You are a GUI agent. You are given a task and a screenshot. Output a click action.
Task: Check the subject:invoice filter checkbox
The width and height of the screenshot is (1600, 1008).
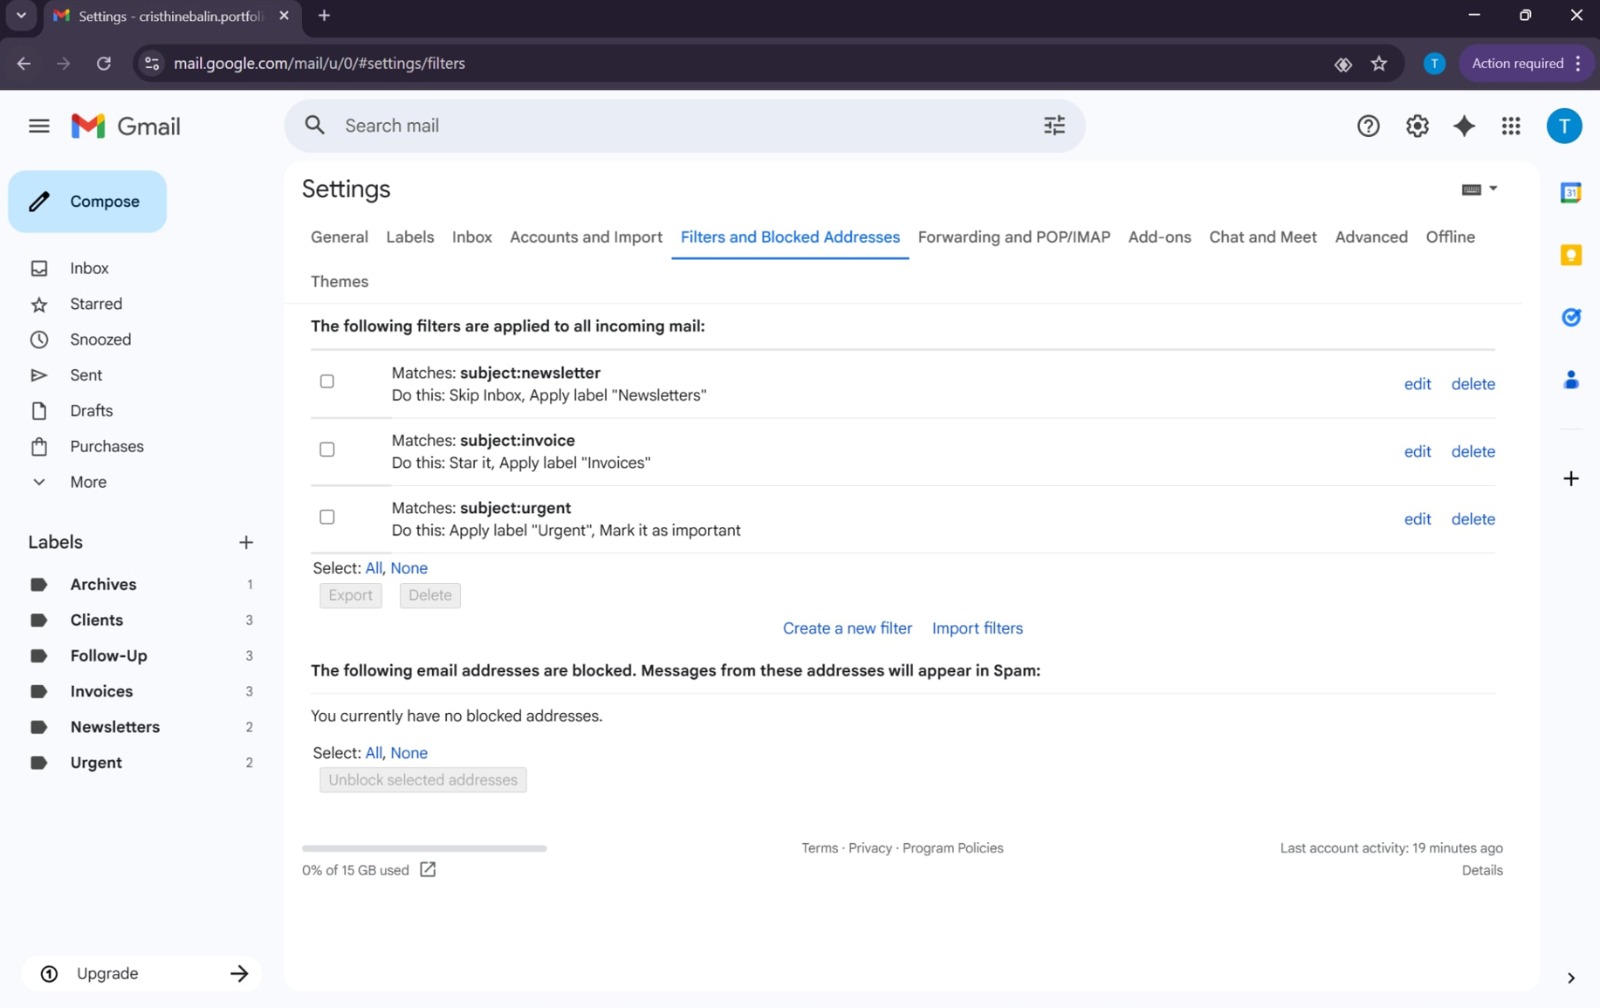click(327, 449)
